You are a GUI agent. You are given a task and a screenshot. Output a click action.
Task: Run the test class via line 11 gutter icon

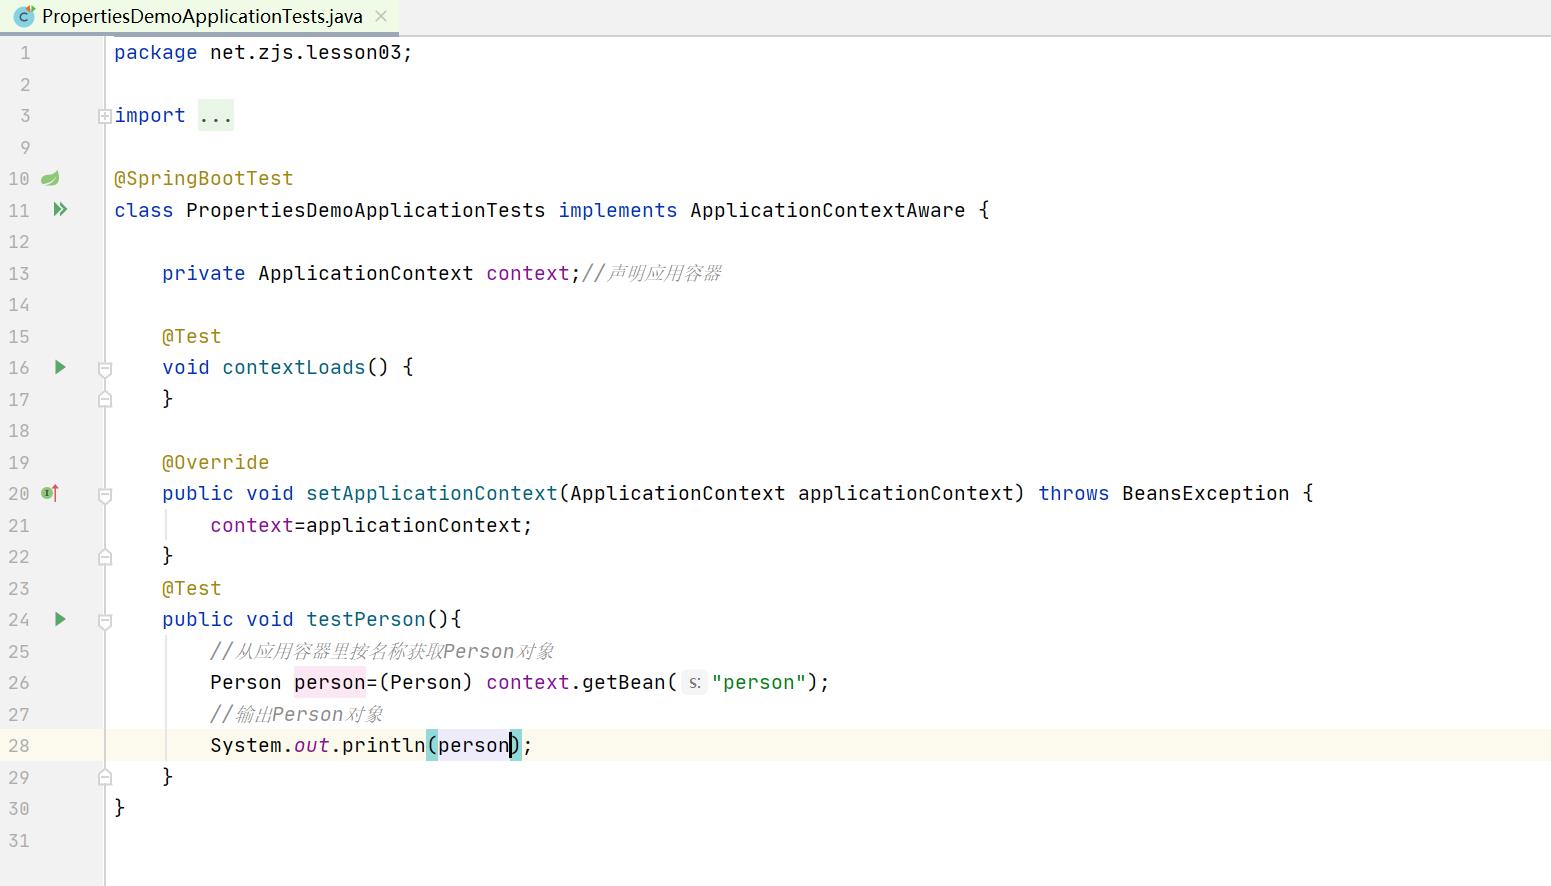pyautogui.click(x=60, y=209)
